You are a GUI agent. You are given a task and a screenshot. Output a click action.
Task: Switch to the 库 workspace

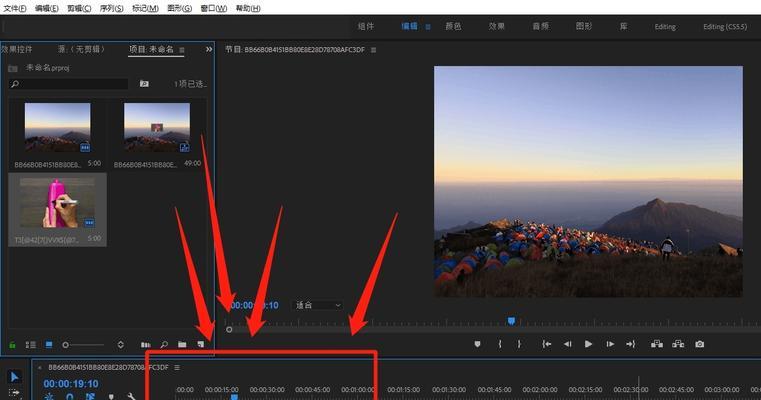coord(624,26)
